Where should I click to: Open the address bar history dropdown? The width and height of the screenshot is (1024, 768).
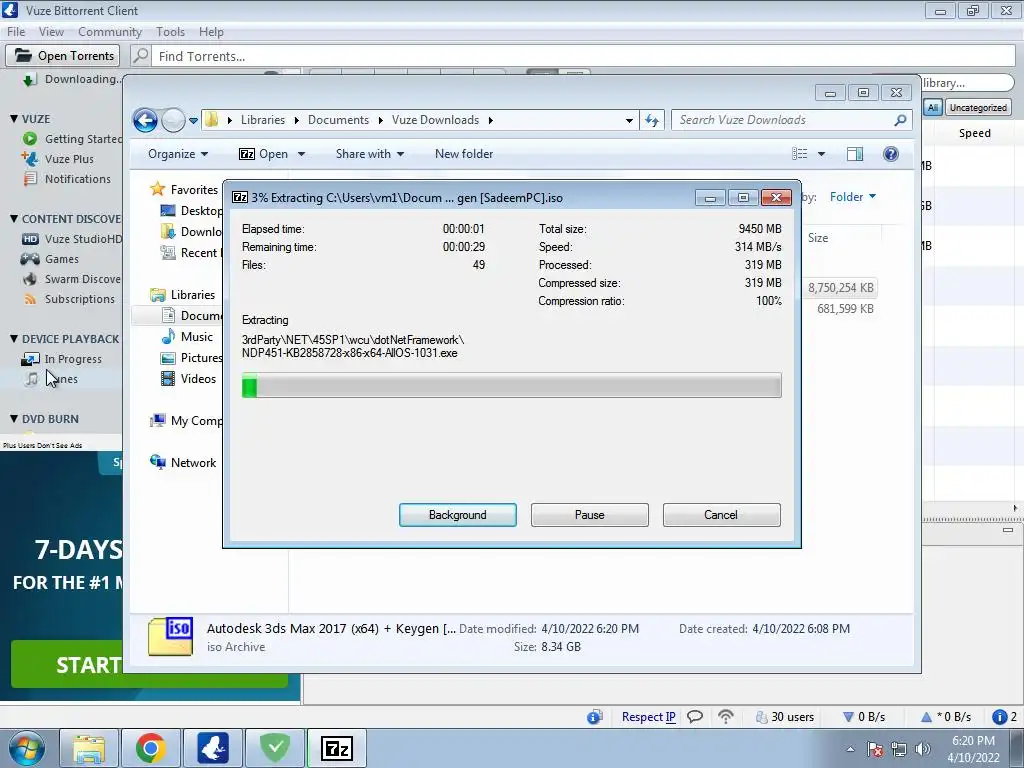click(x=629, y=120)
